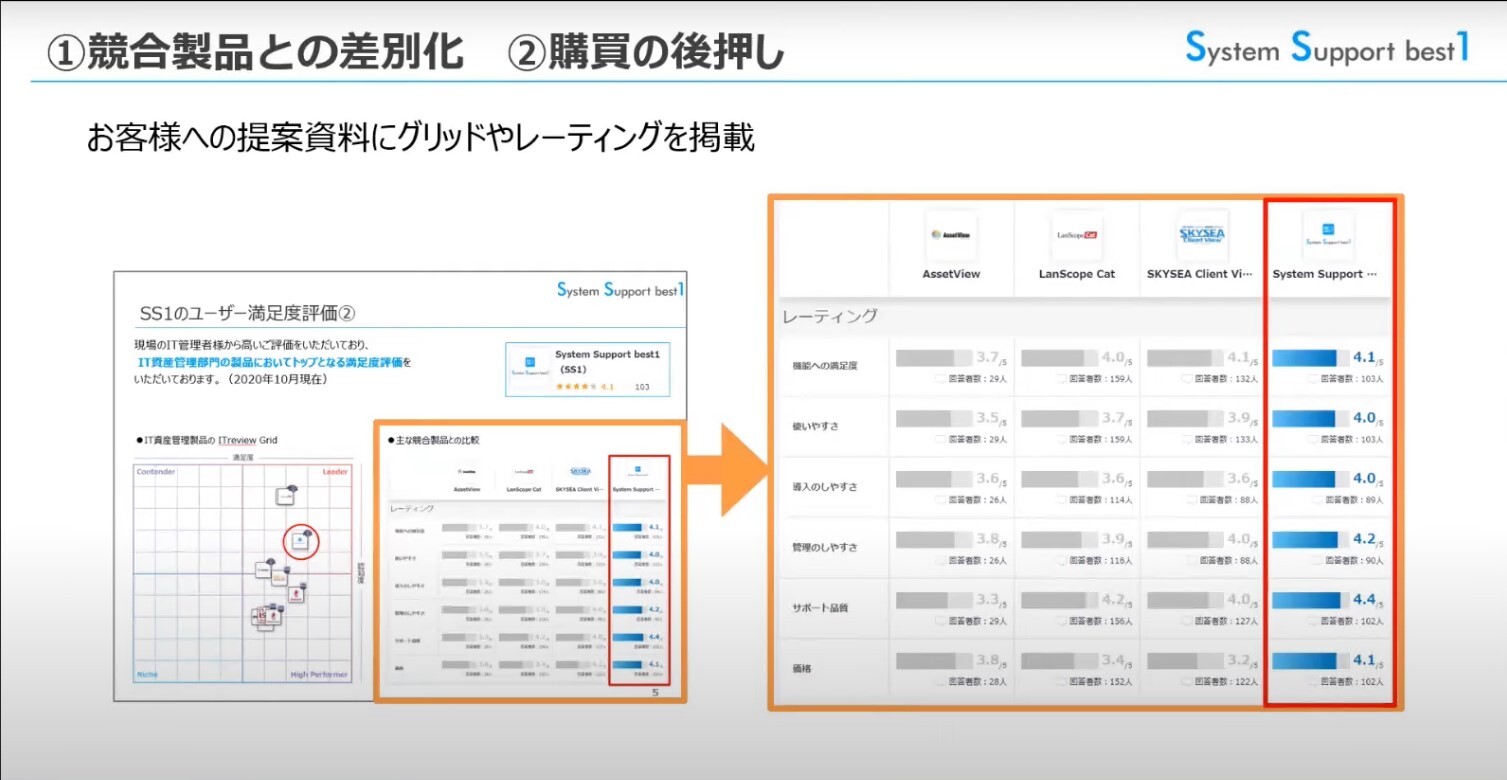Click the blue 4.2 管理のしやすさ rating bar

[x=1310, y=540]
